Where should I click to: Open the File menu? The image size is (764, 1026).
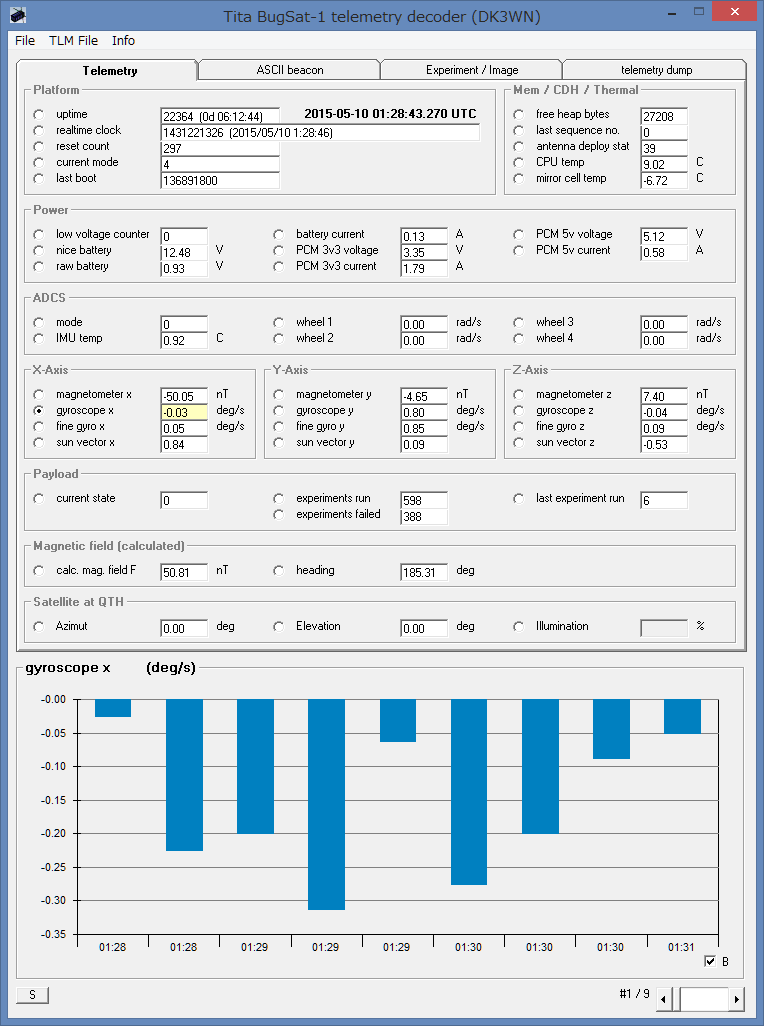pos(25,41)
